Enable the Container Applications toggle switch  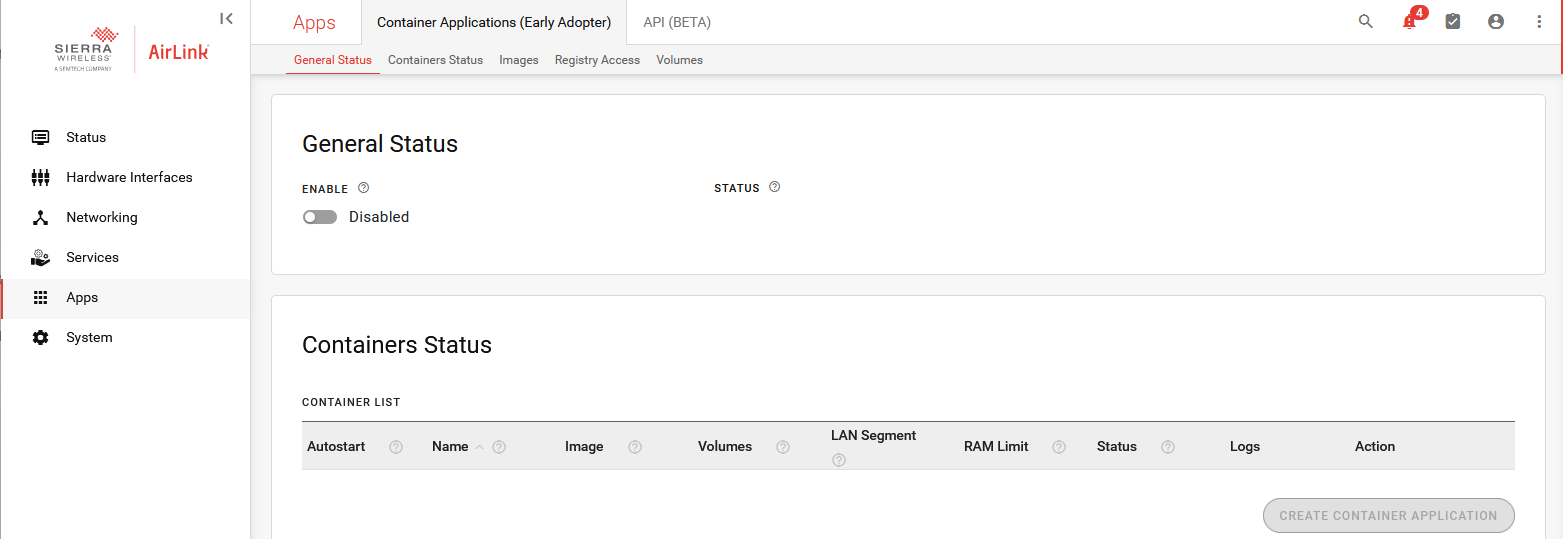(320, 217)
